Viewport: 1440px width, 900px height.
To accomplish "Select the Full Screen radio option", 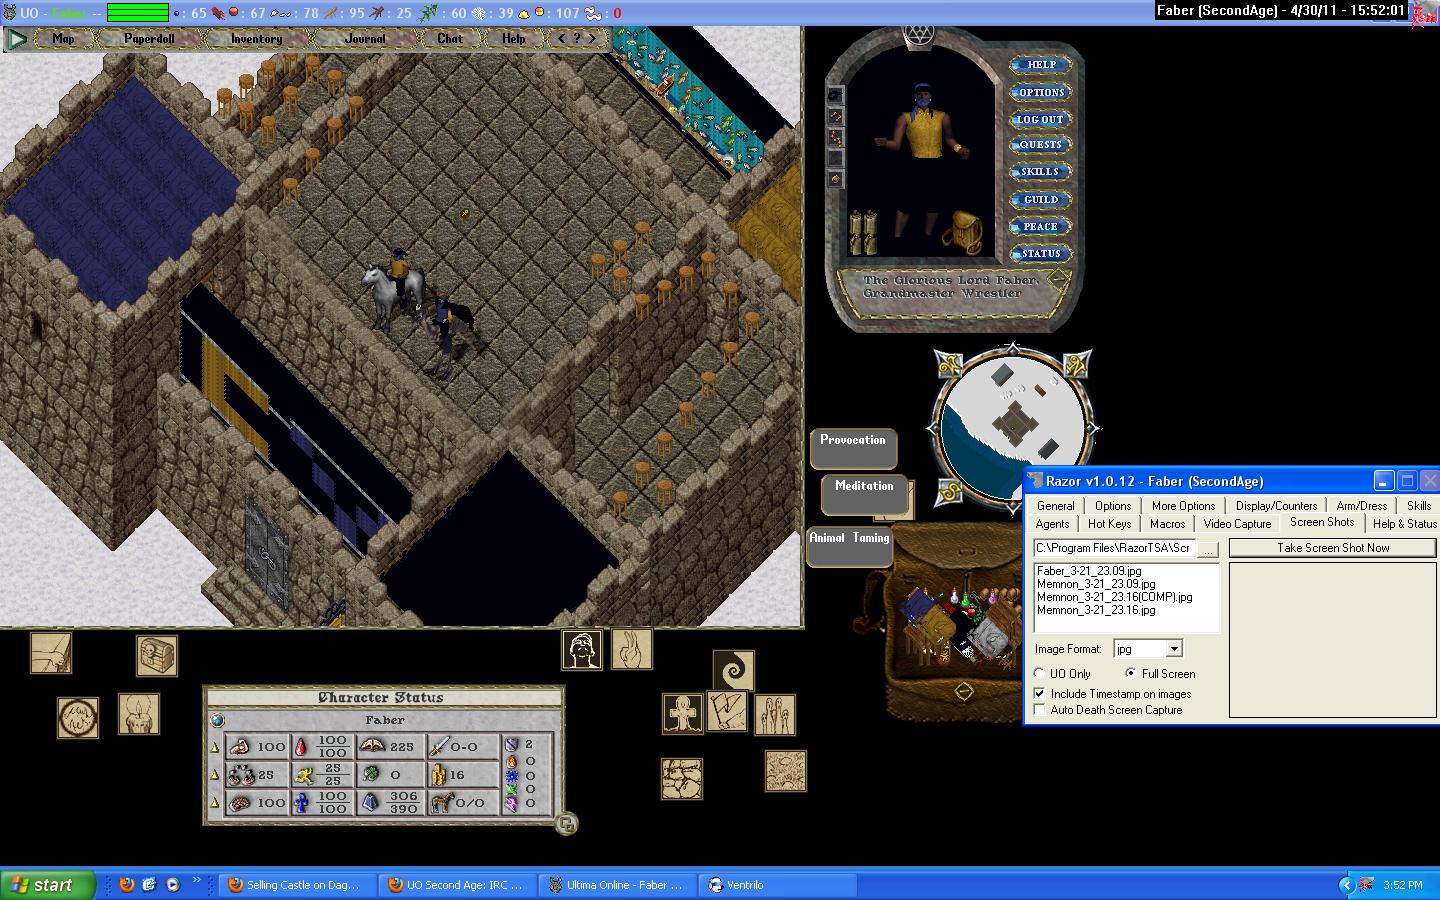I will point(1130,674).
